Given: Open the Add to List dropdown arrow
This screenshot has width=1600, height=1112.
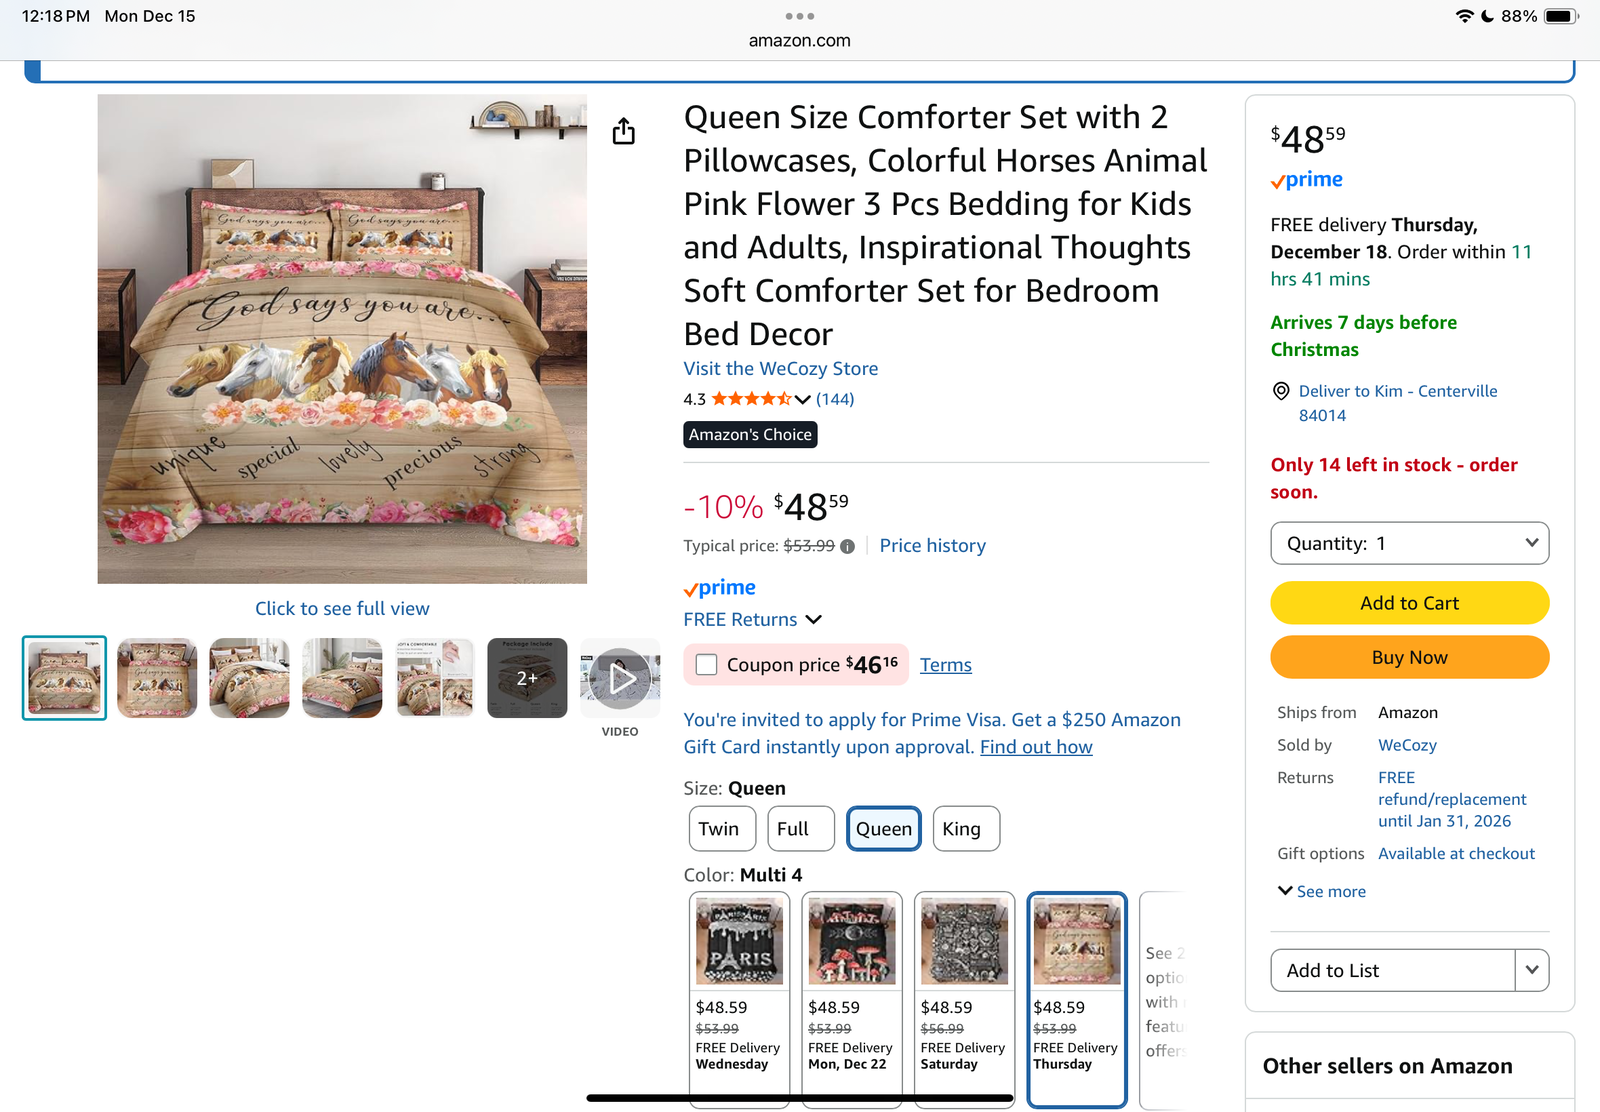Looking at the screenshot, I should click(1531, 970).
